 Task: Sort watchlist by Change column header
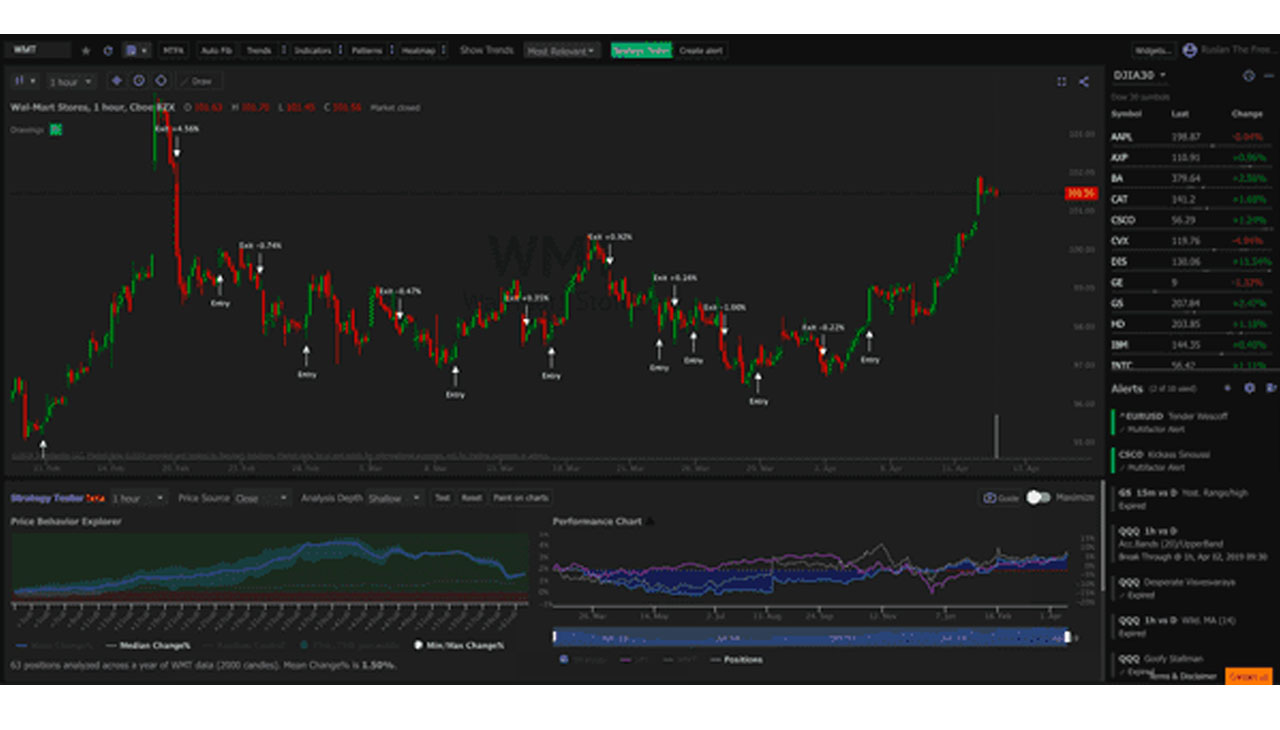point(1246,113)
